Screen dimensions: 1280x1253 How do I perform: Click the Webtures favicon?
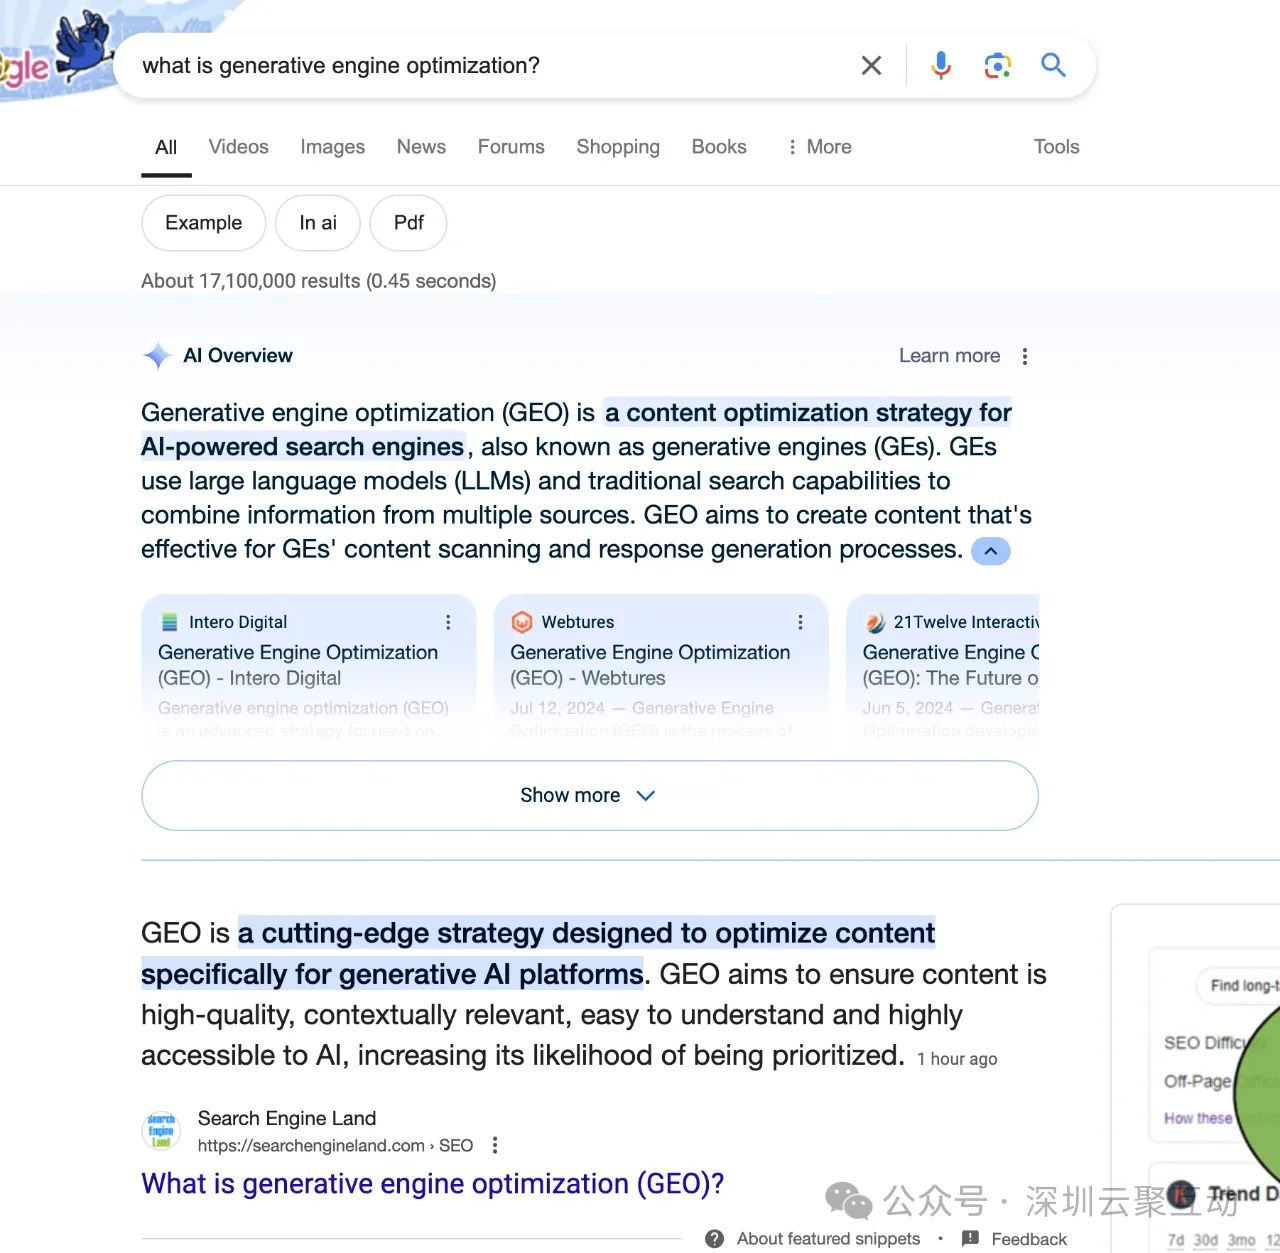521,622
